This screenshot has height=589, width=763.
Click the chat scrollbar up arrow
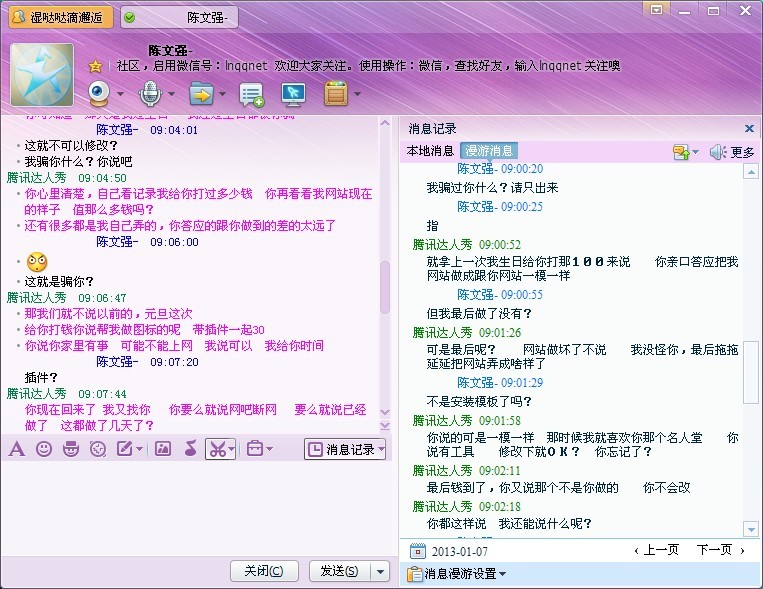(x=385, y=123)
